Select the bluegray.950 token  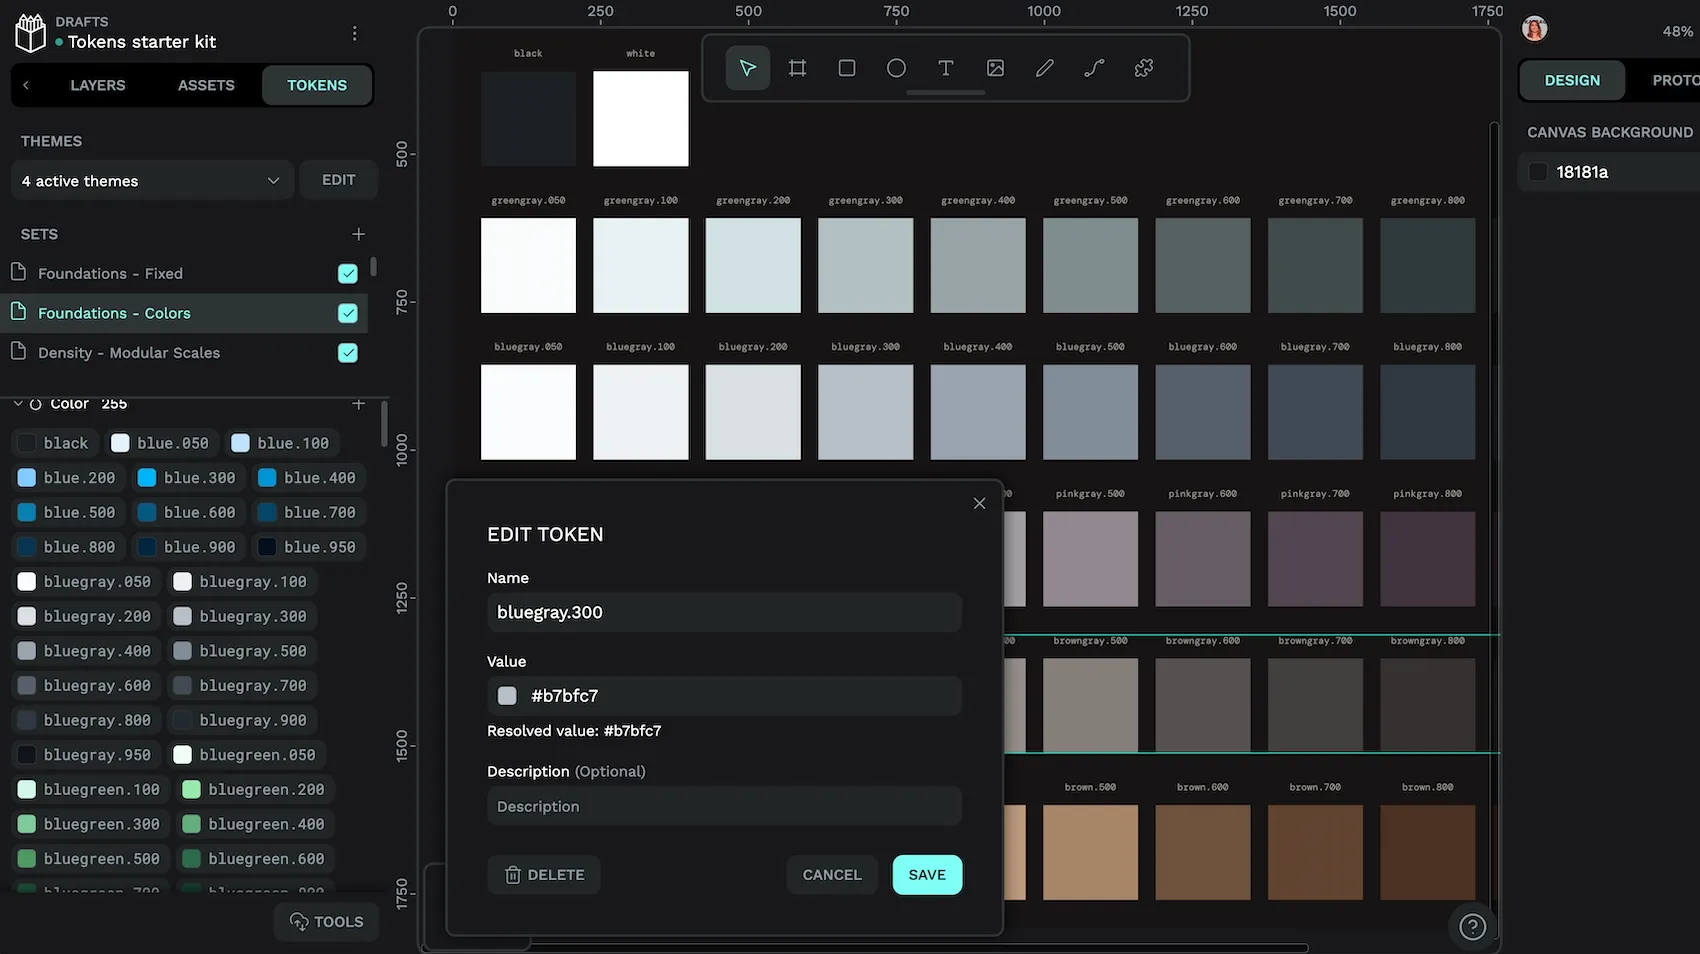click(x=85, y=755)
